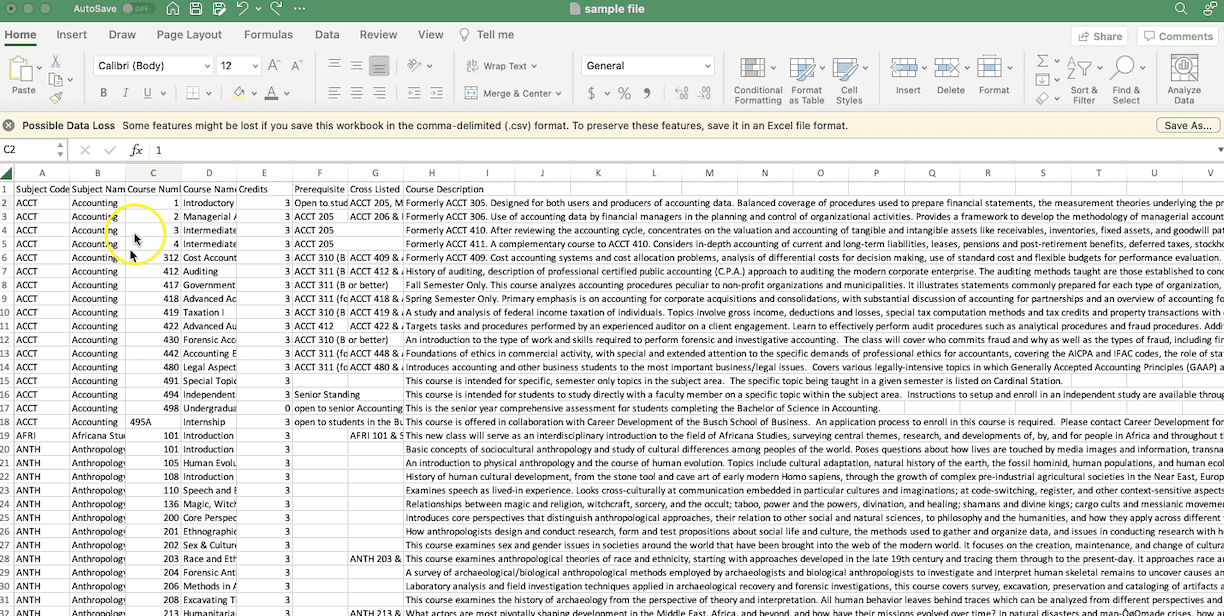
Task: Toggle bottom vertical alignment
Action: [x=379, y=66]
